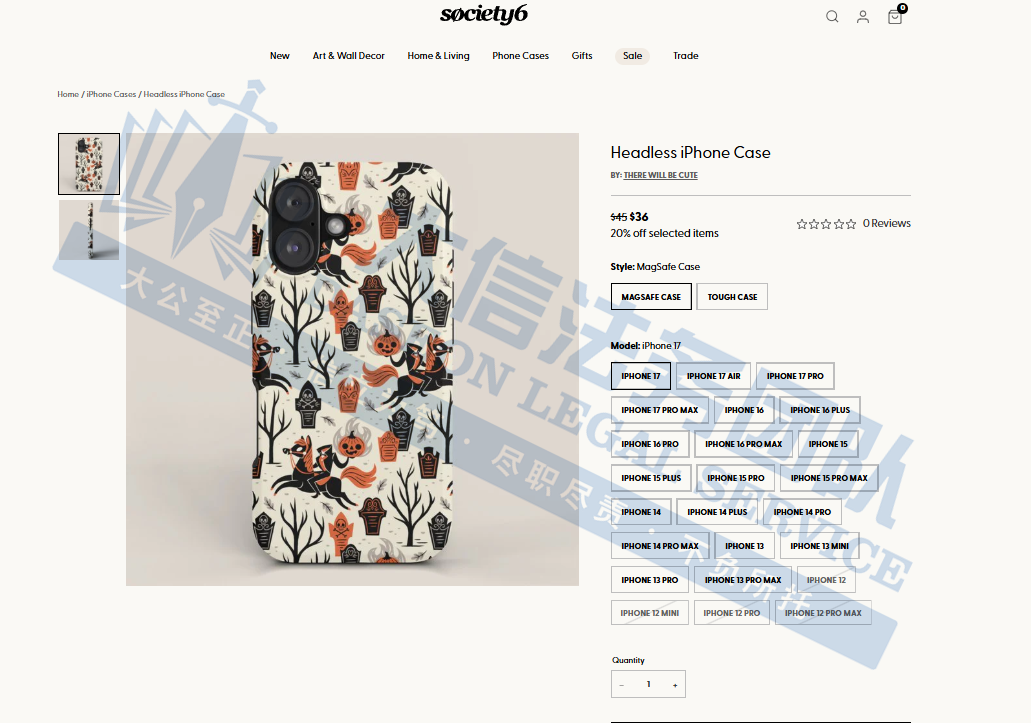Open the search magnifier icon

(x=832, y=16)
